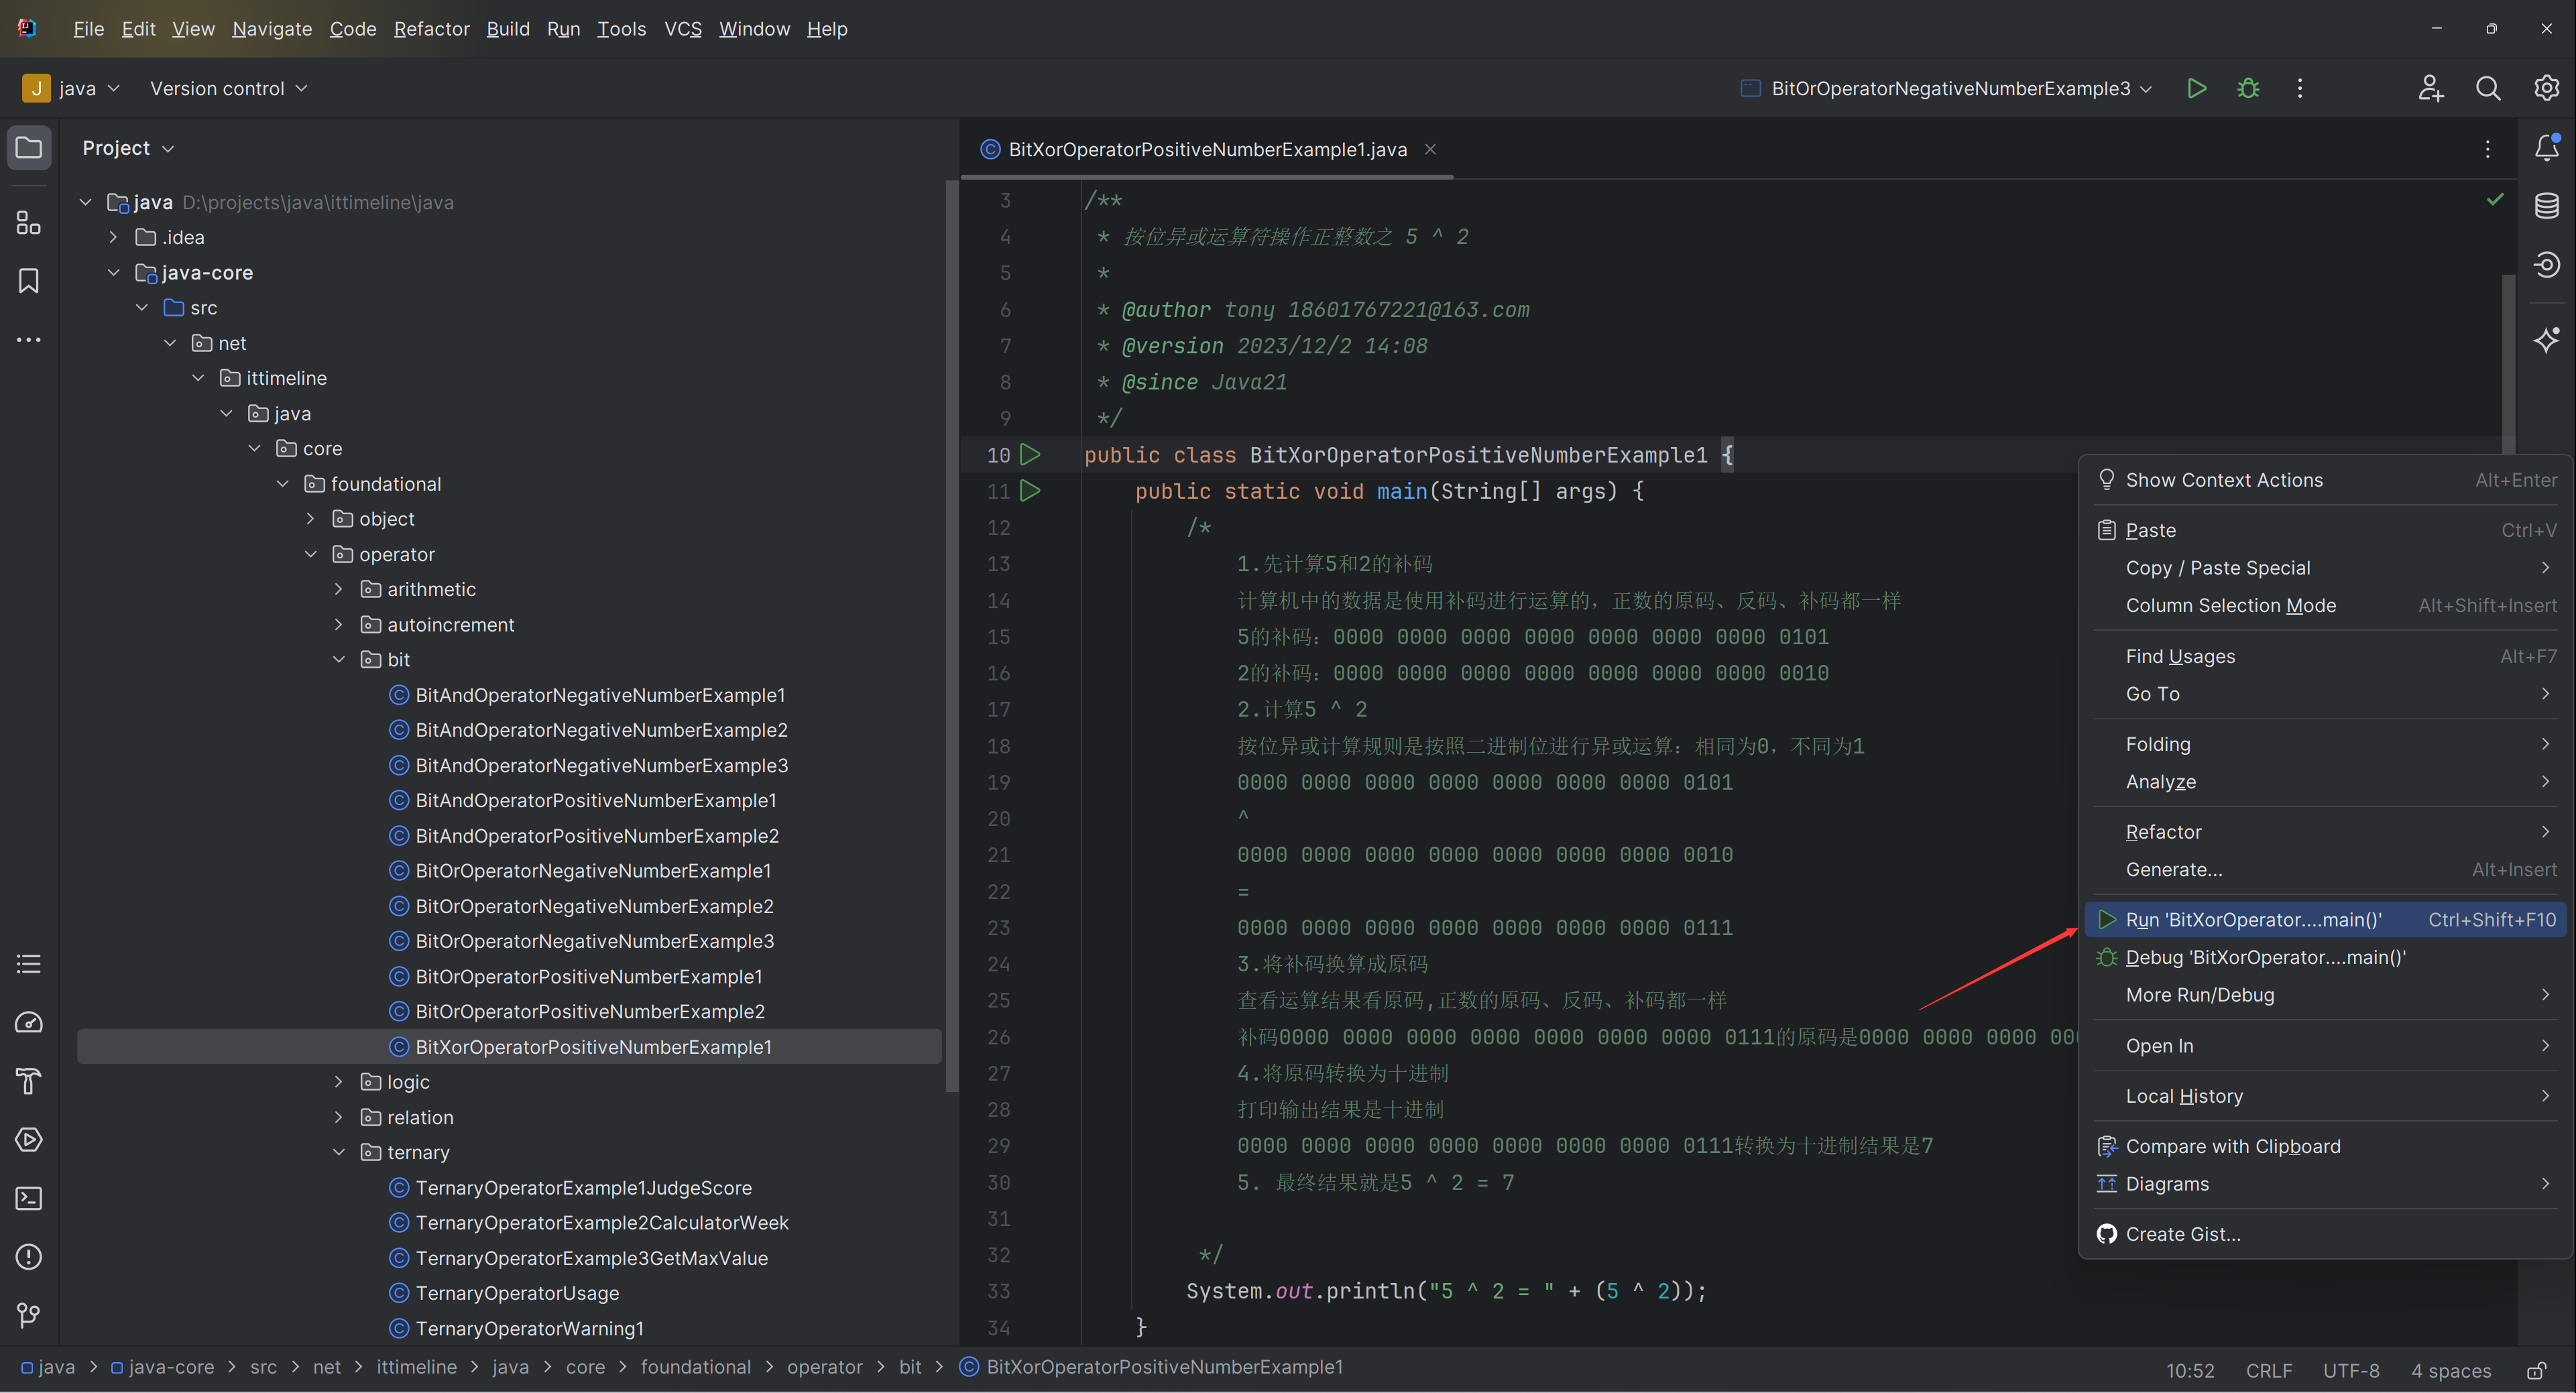This screenshot has height=1393, width=2576.
Task: Open Local History submenu
Action: (2325, 1096)
